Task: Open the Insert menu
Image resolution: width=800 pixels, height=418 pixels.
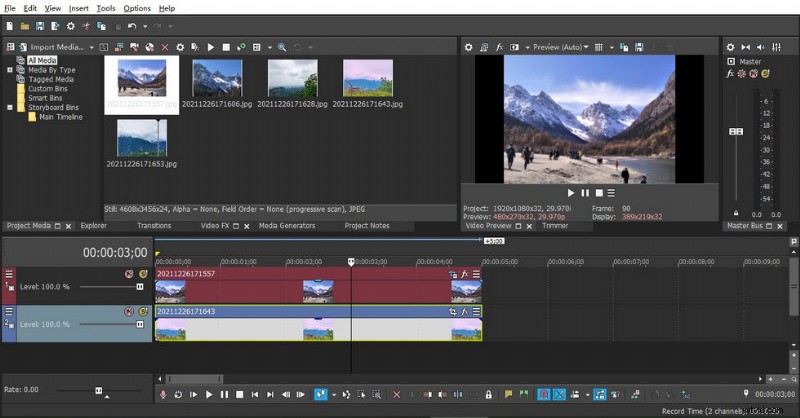Action: (x=79, y=8)
